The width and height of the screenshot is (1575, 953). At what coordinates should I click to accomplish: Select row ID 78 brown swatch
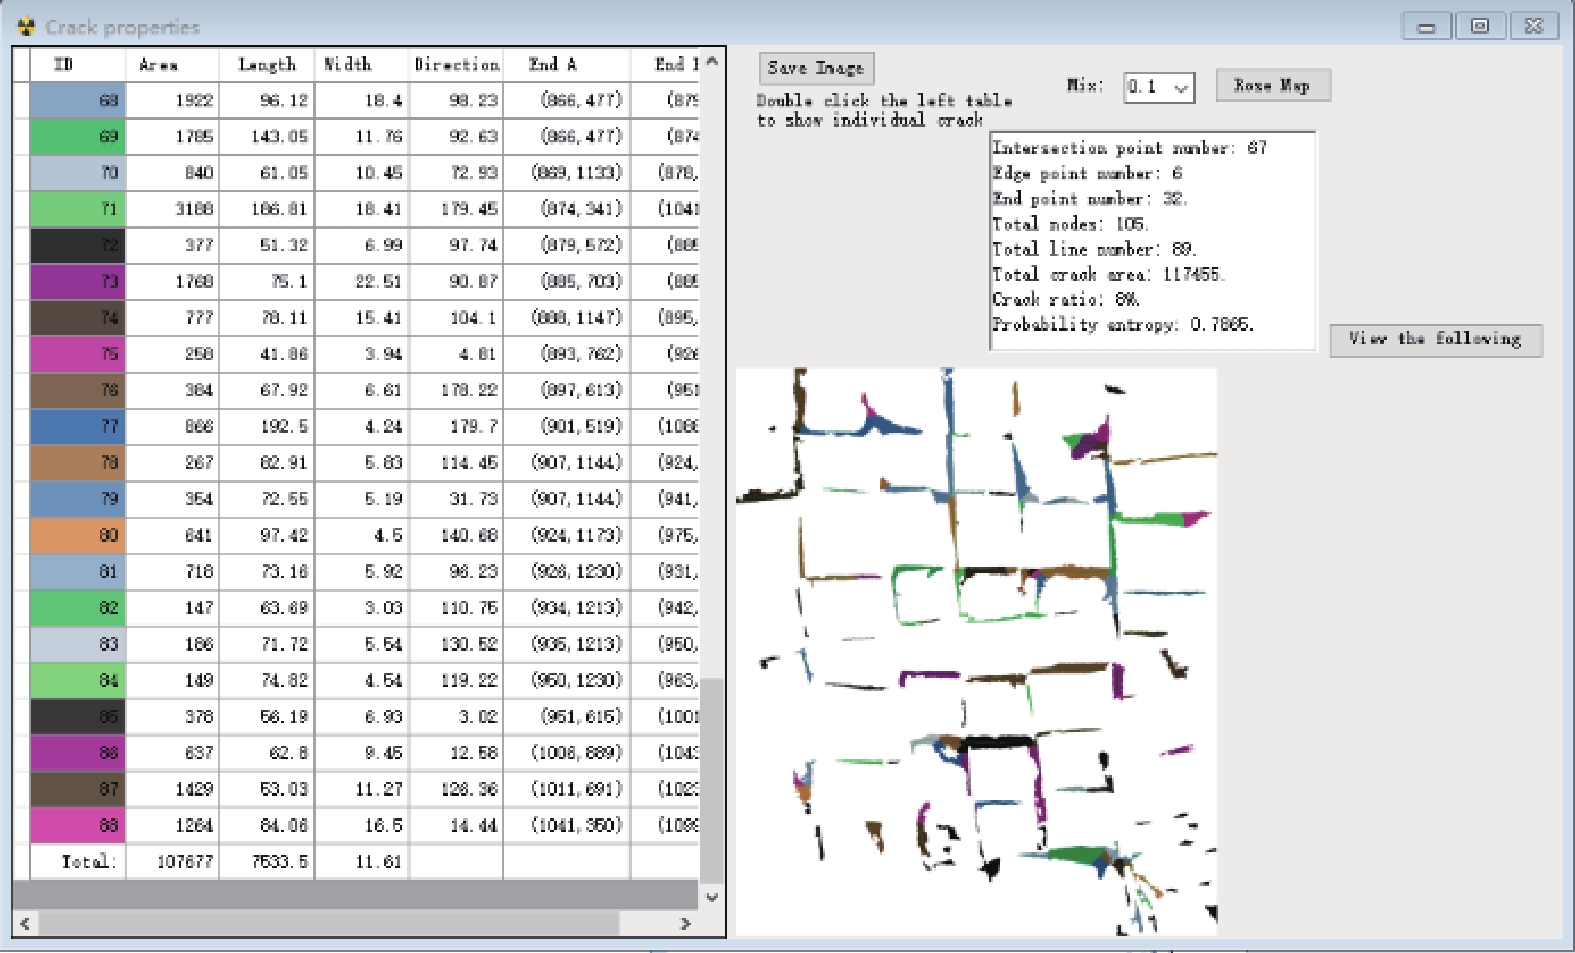(x=78, y=462)
